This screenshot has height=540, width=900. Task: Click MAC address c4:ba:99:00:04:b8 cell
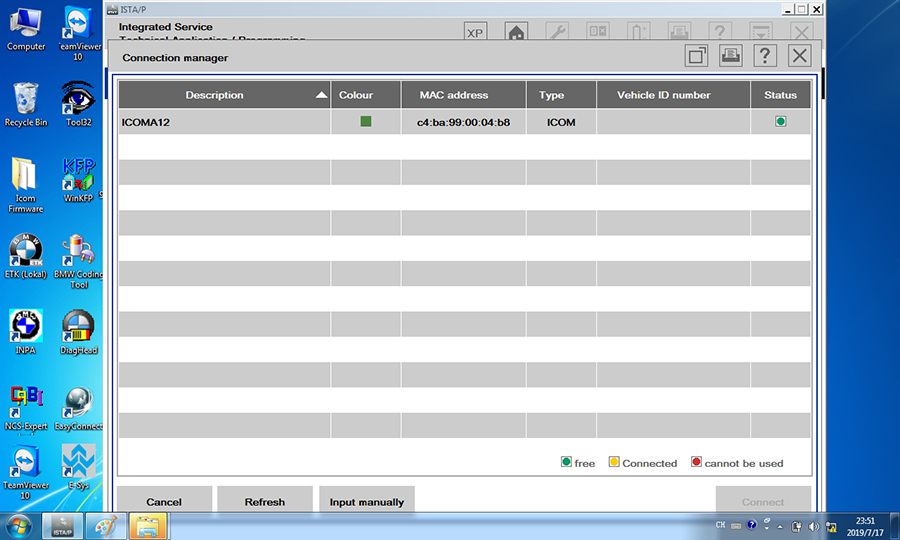[463, 122]
